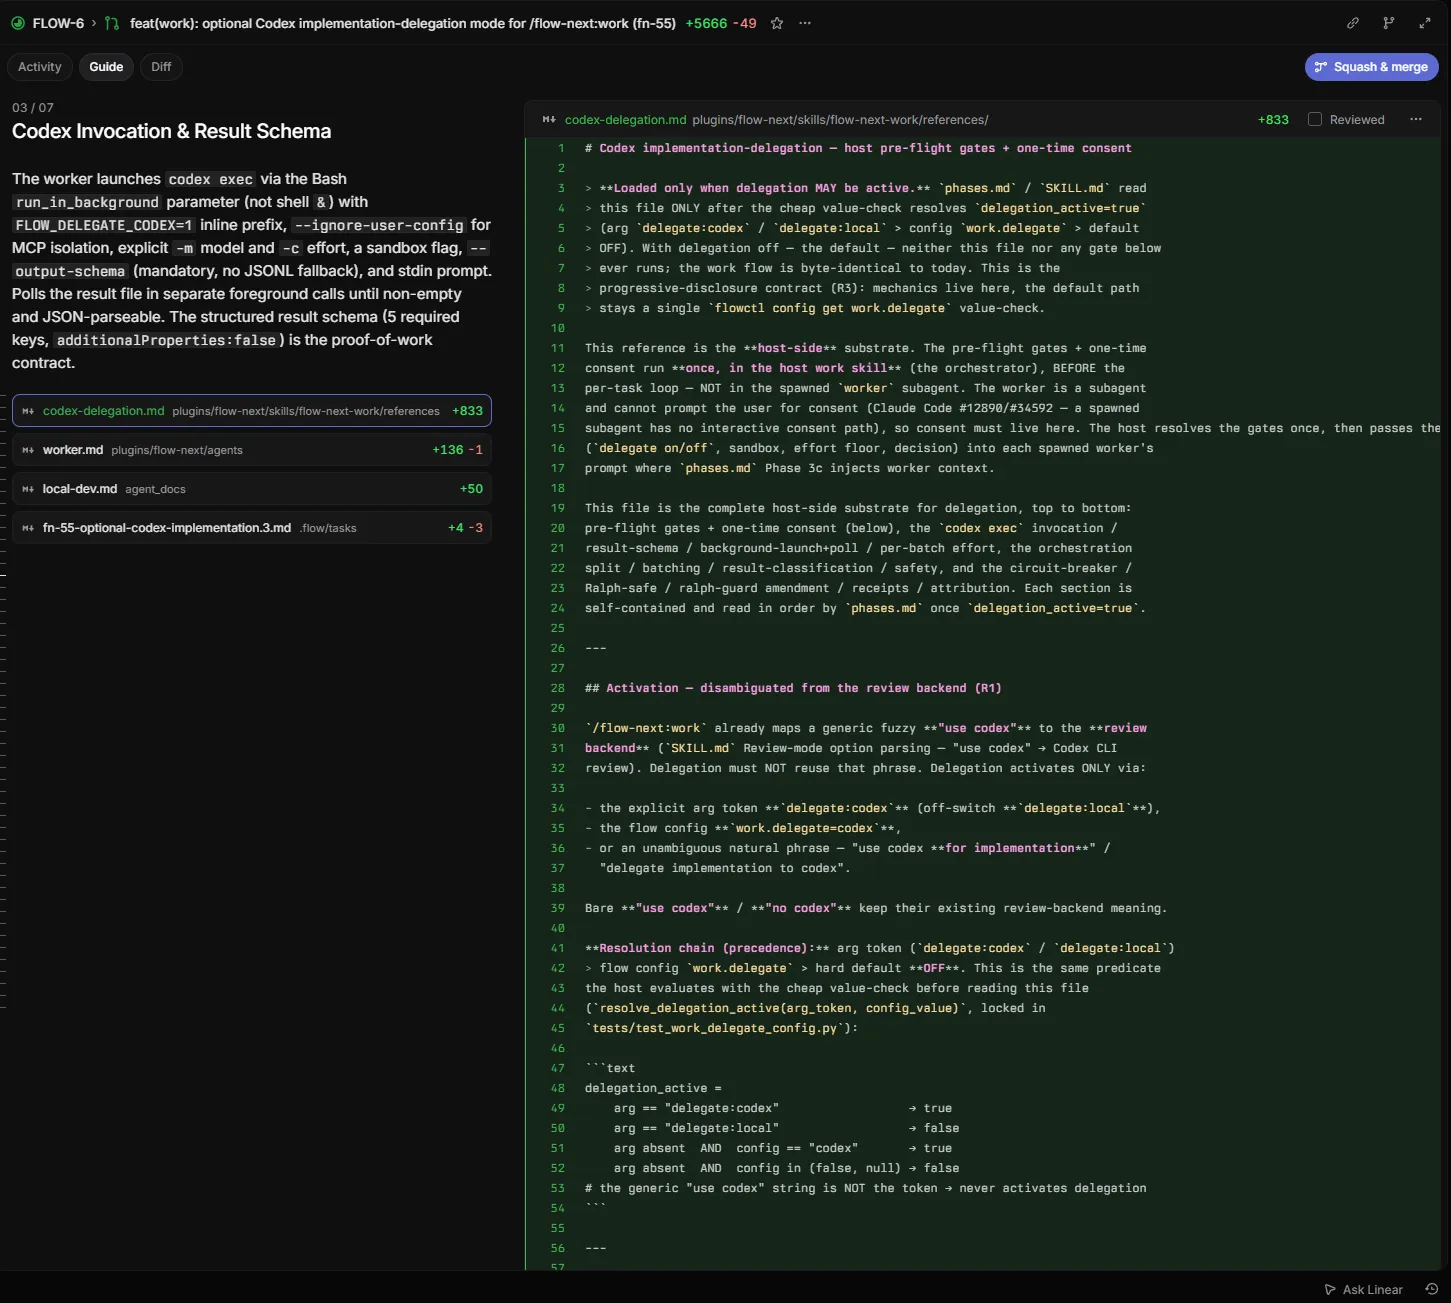This screenshot has height=1303, width=1451.
Task: Select fn-55-optional-codex-implementation.3.md in the file list
Action: point(252,528)
